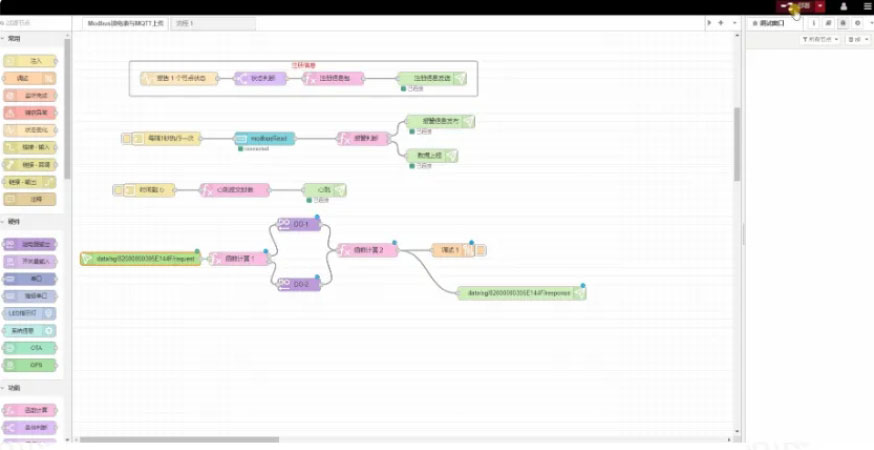Toggle the debug node's output button
Screen dimensions: 874x450
click(481, 250)
